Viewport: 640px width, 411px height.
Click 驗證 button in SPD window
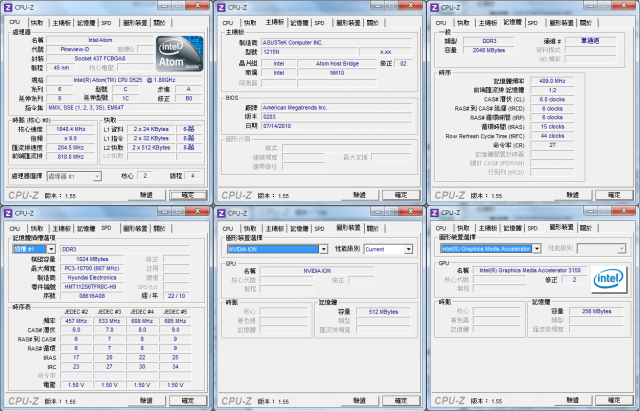147,401
